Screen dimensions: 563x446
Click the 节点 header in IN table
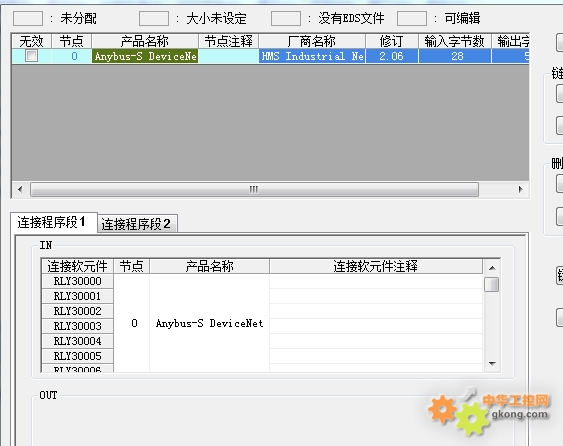tap(131, 266)
